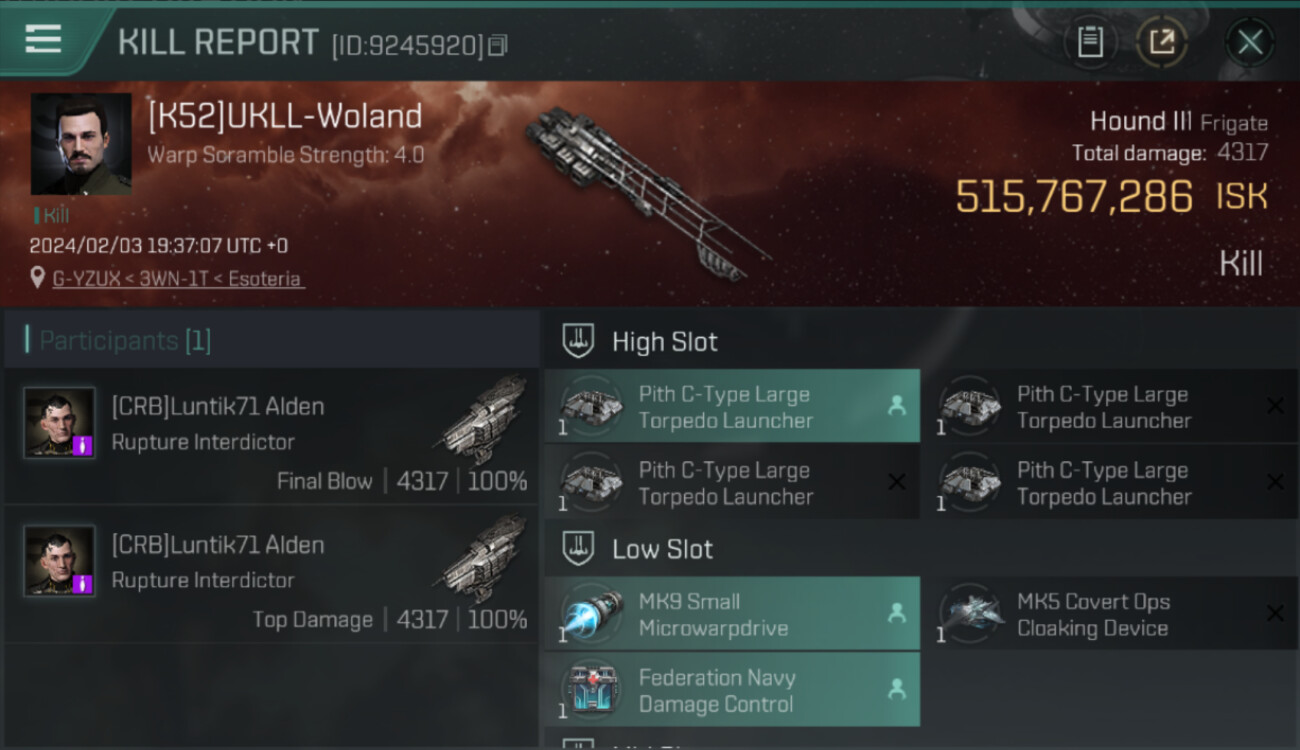Select Final Blow participant Luntik71 Alden
1300x750 pixels.
tap(270, 436)
